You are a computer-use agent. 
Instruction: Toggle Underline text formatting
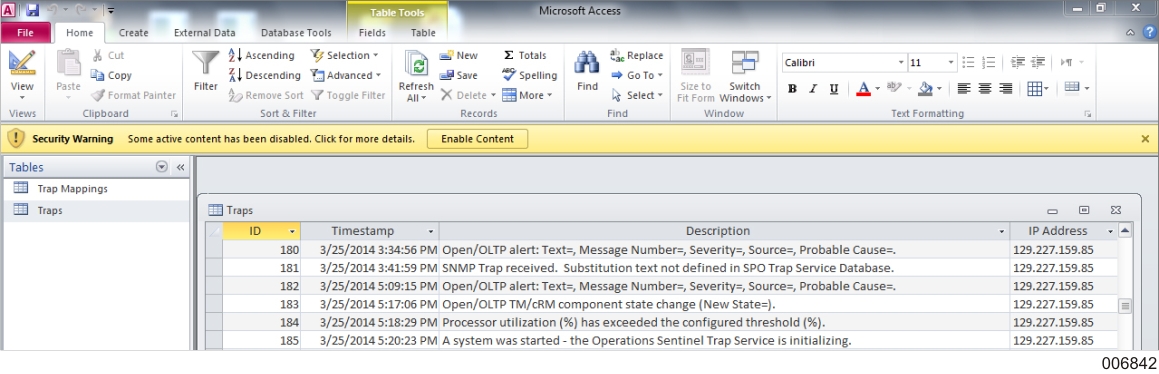834,89
